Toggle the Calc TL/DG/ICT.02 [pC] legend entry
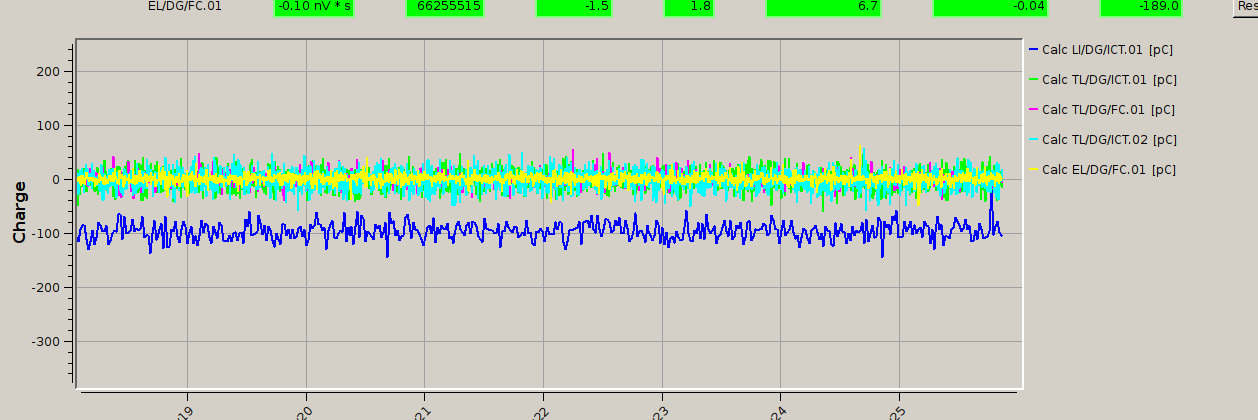1258x420 pixels. [x=1107, y=140]
